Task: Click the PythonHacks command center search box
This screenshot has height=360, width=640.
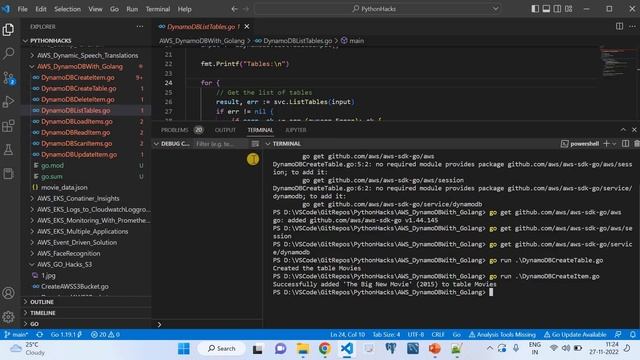Action: tap(378, 9)
